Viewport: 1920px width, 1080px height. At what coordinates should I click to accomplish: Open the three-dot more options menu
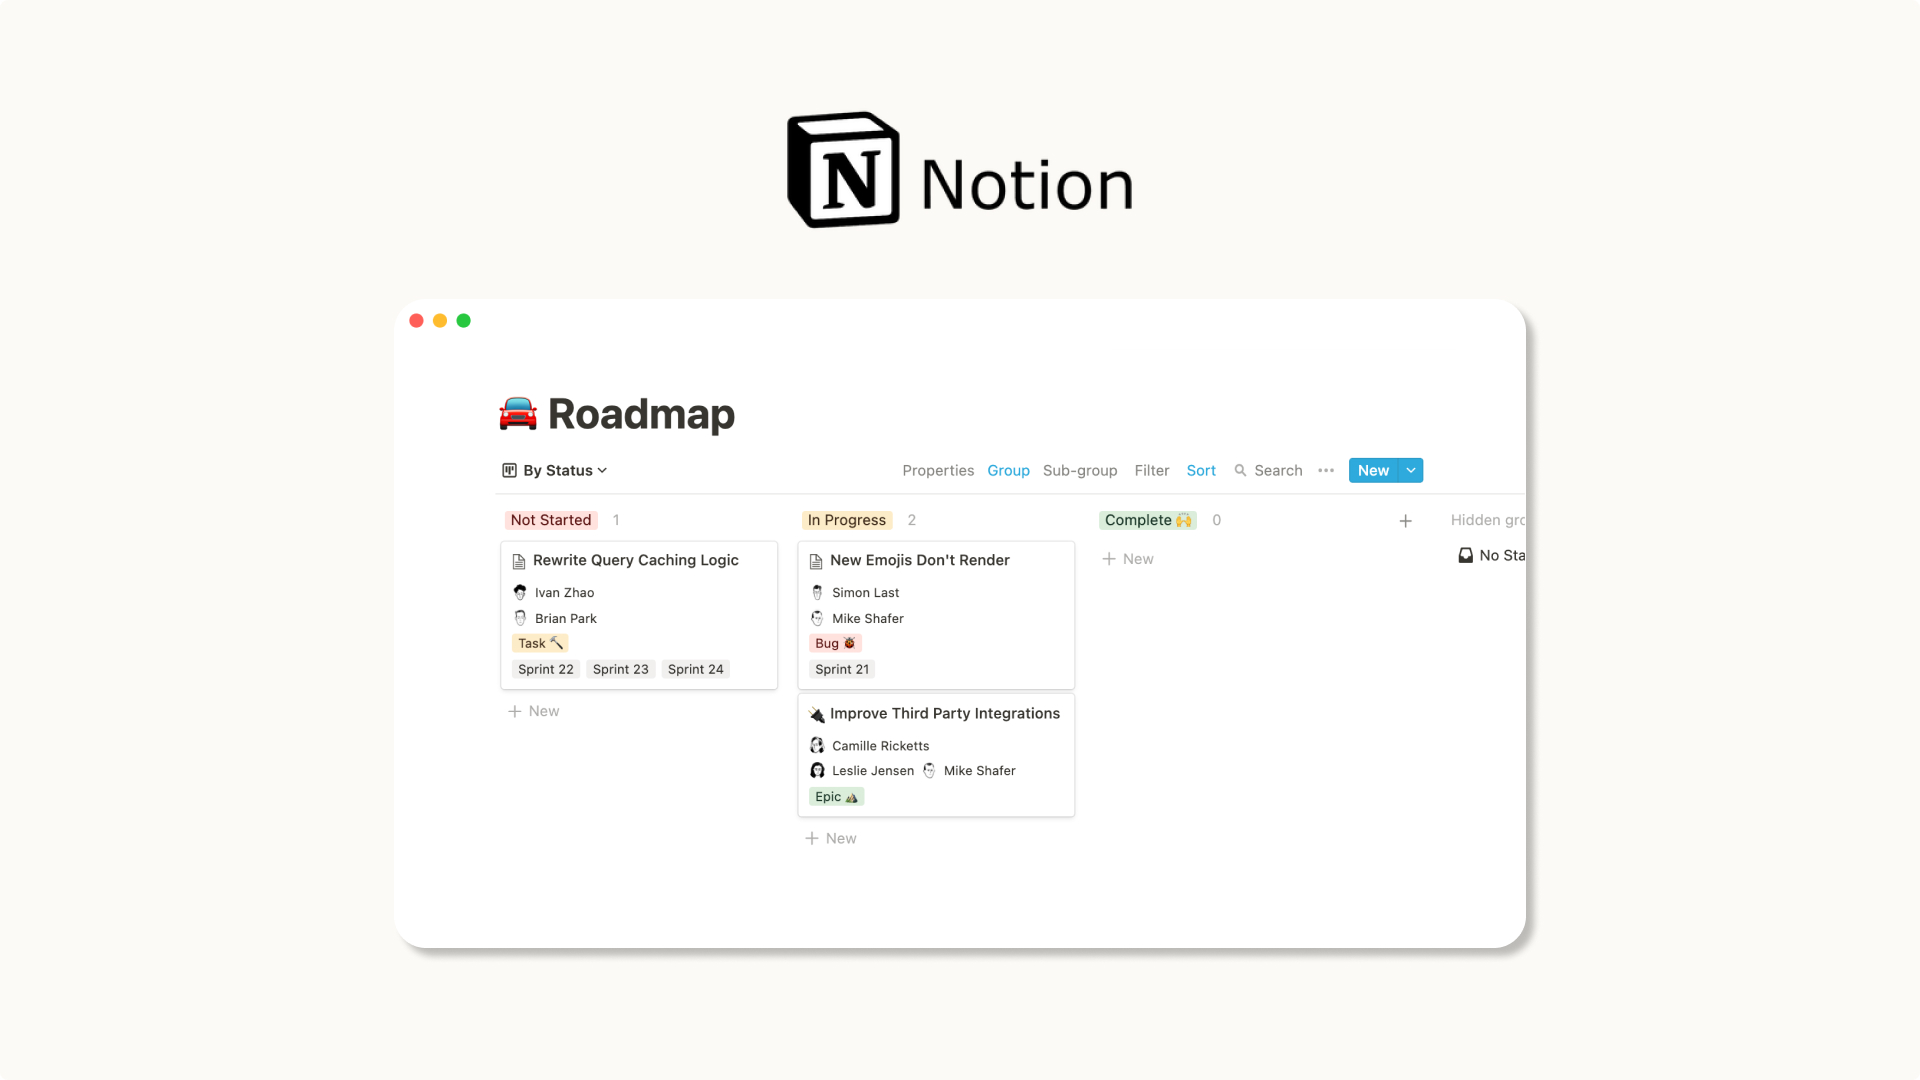pyautogui.click(x=1326, y=470)
